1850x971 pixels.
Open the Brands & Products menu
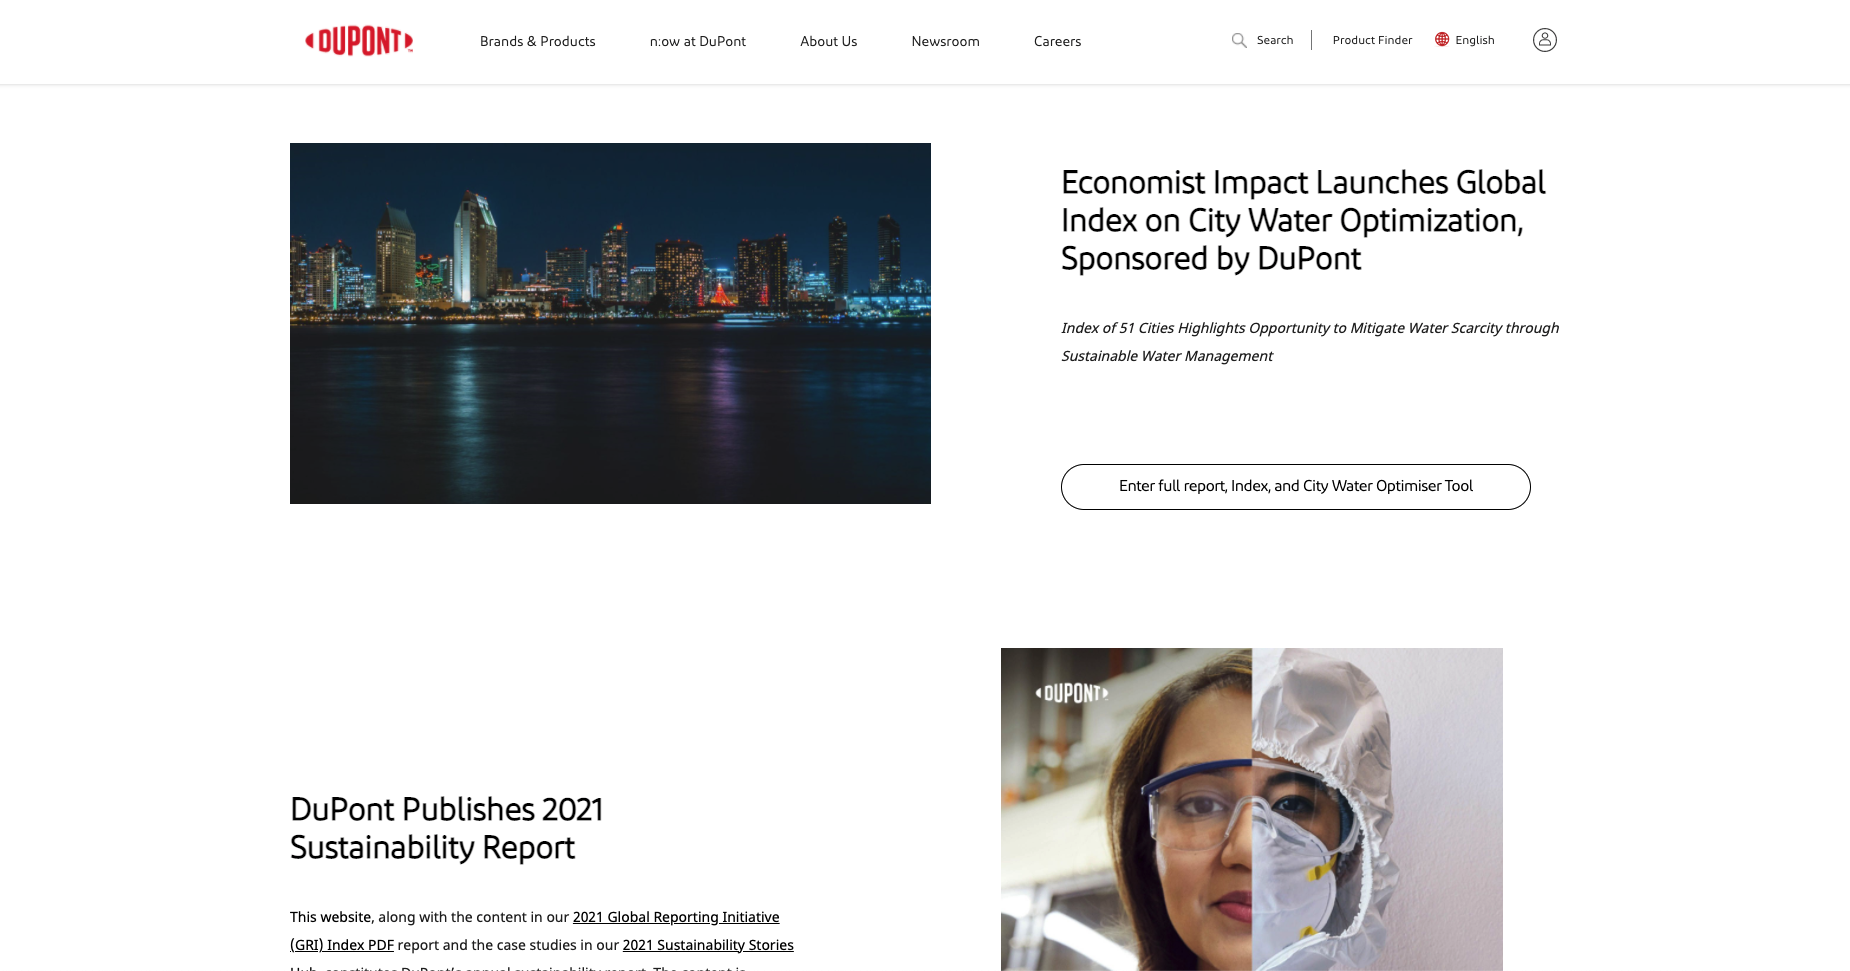[x=538, y=41]
